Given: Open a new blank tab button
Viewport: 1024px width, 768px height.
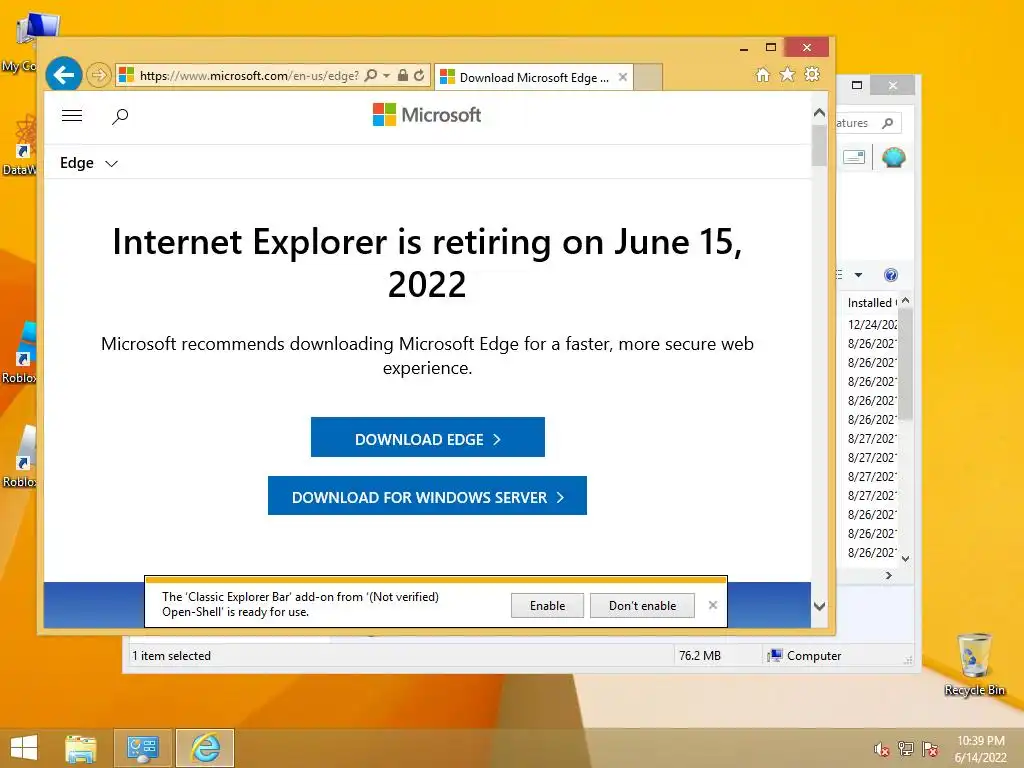Looking at the screenshot, I should coord(648,77).
